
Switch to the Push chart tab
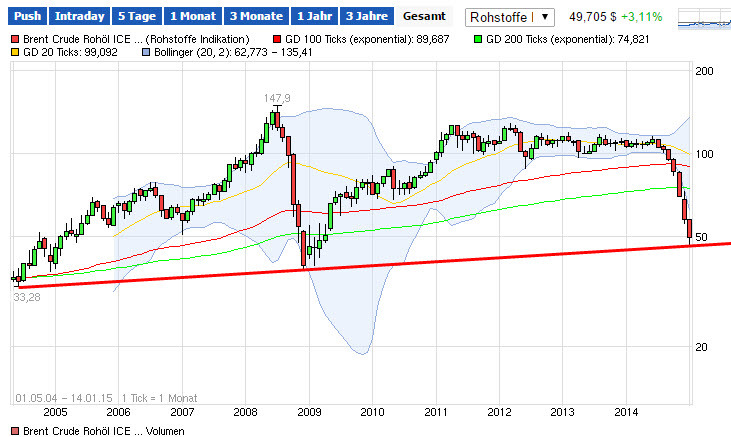pos(27,16)
